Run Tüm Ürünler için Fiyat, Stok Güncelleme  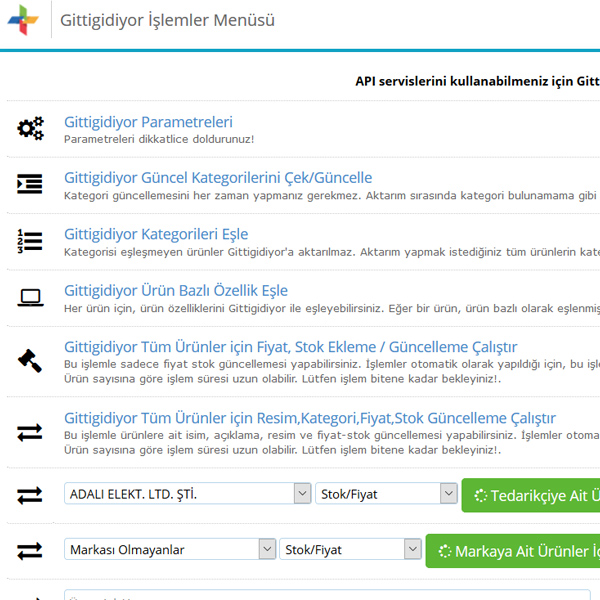click(290, 347)
